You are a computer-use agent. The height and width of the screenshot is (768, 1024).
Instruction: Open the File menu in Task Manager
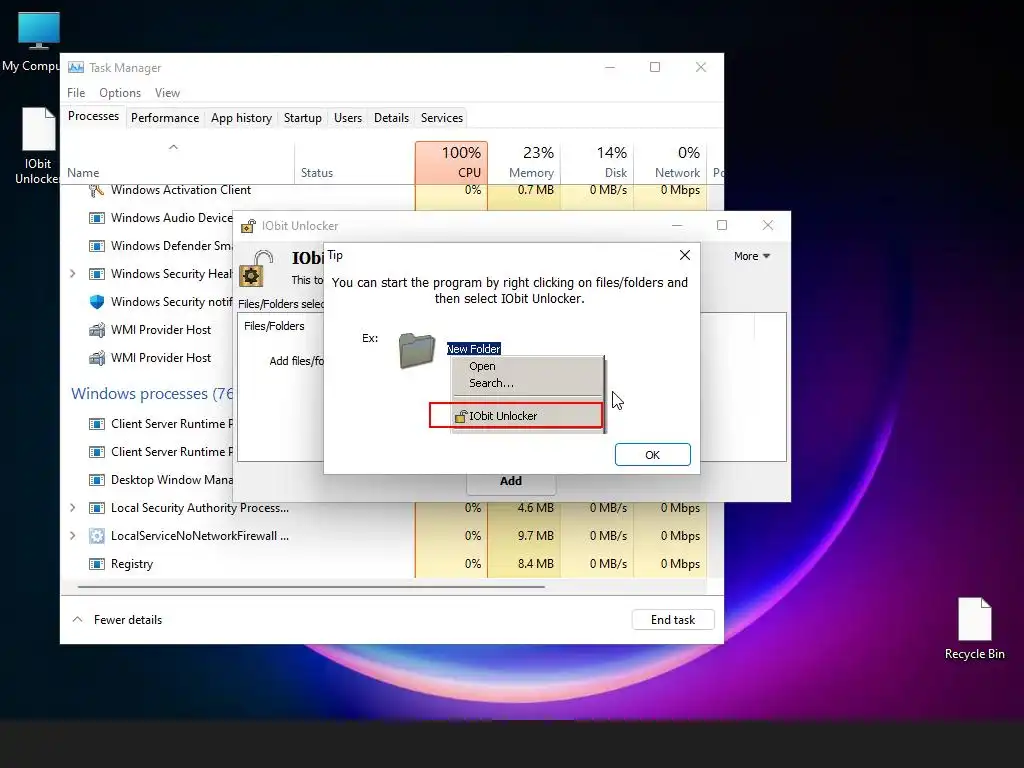pyautogui.click(x=76, y=93)
